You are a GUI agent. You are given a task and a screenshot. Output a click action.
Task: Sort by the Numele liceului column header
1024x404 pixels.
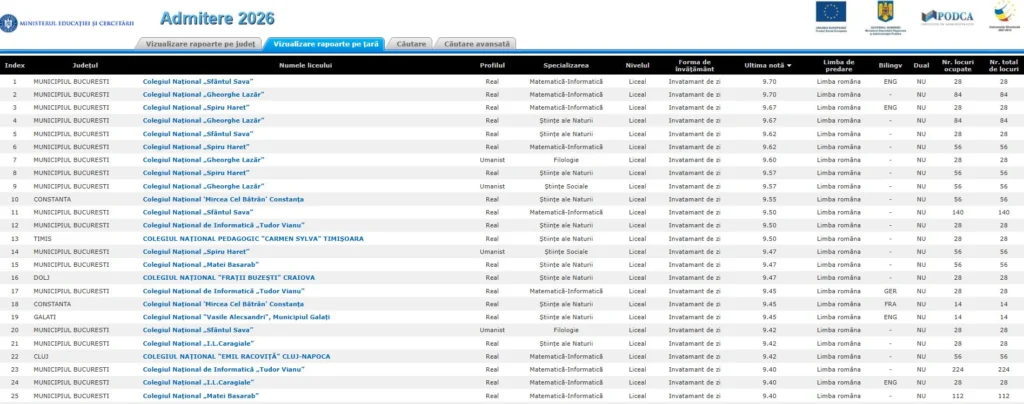pyautogui.click(x=306, y=65)
